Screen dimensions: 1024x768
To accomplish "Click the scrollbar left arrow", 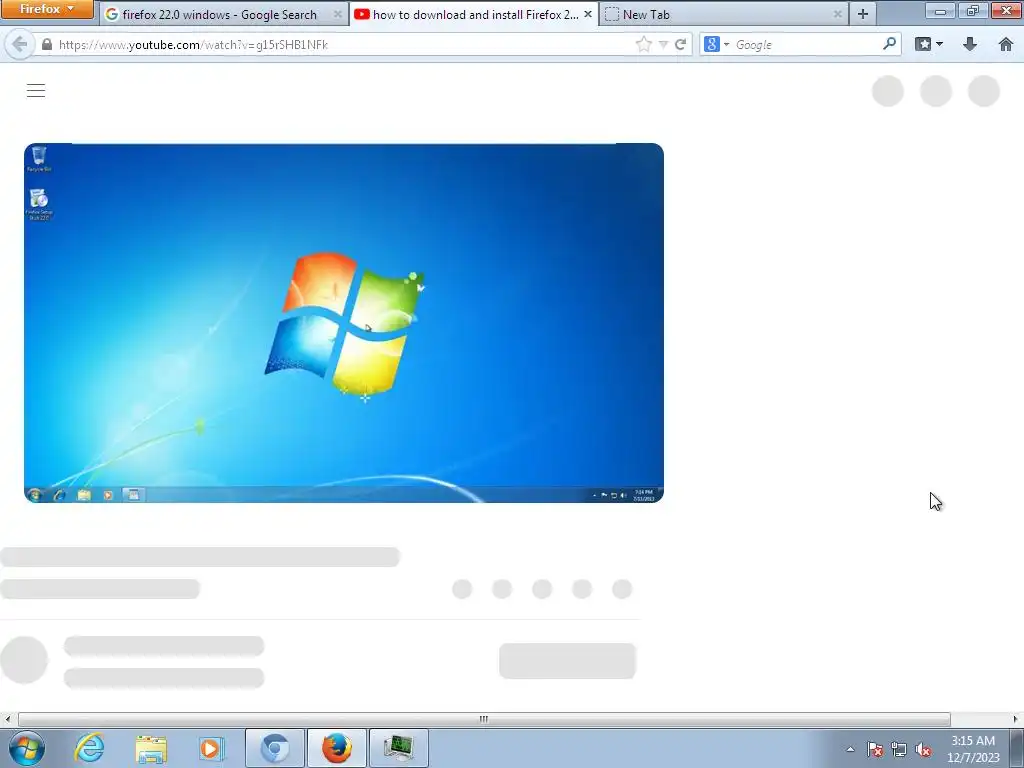I will tap(7, 719).
